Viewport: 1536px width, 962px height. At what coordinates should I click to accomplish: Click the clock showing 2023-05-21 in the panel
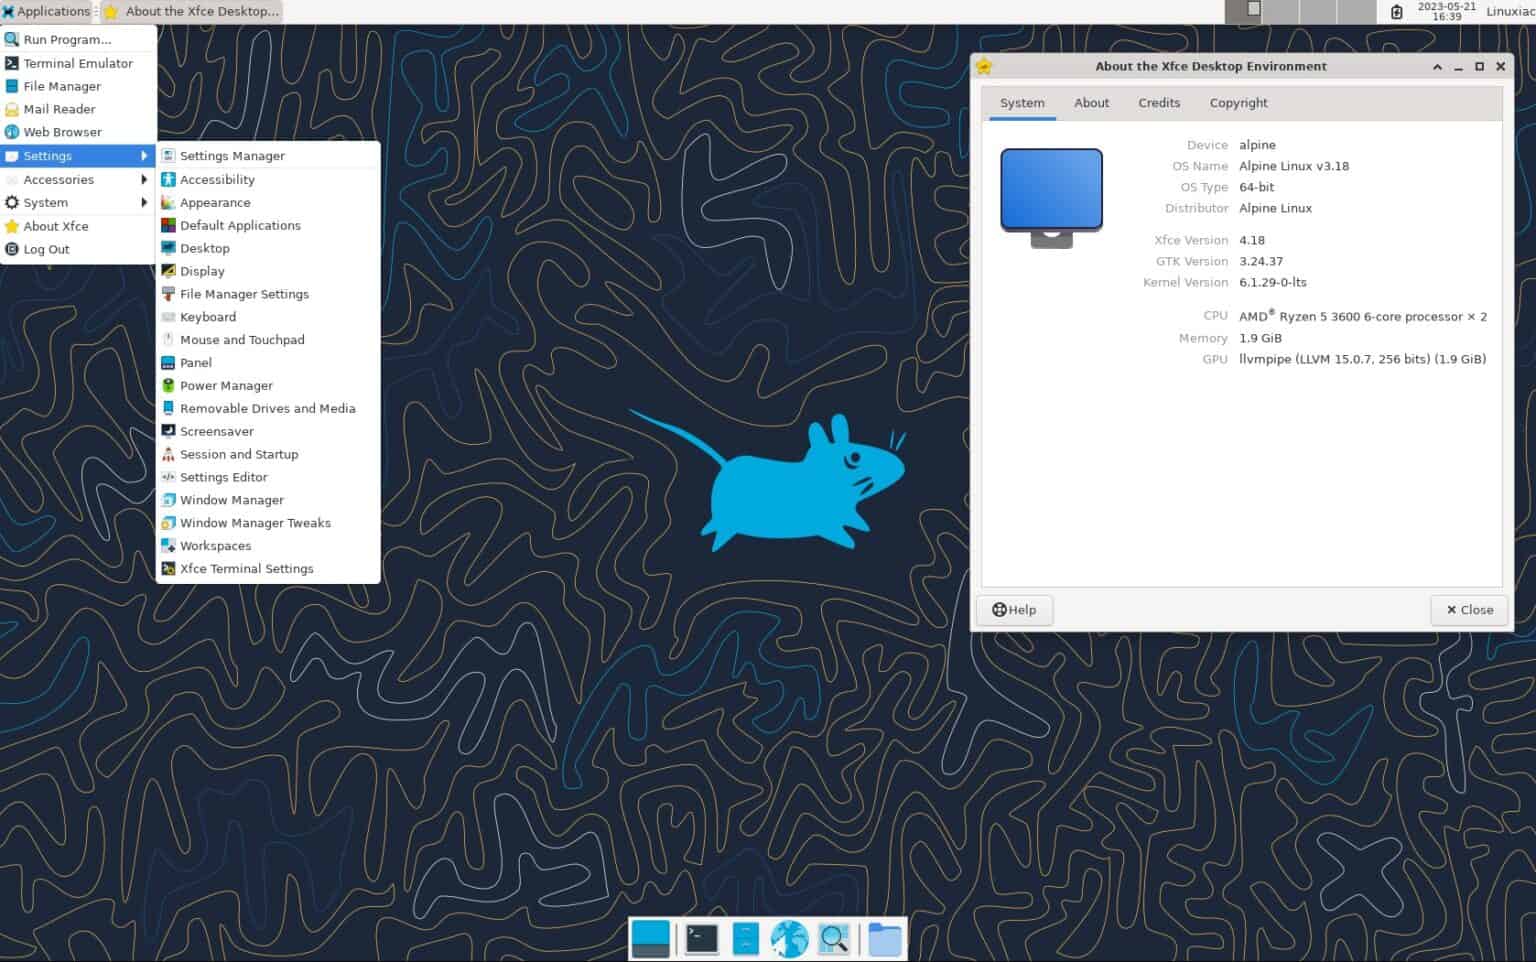pos(1448,11)
